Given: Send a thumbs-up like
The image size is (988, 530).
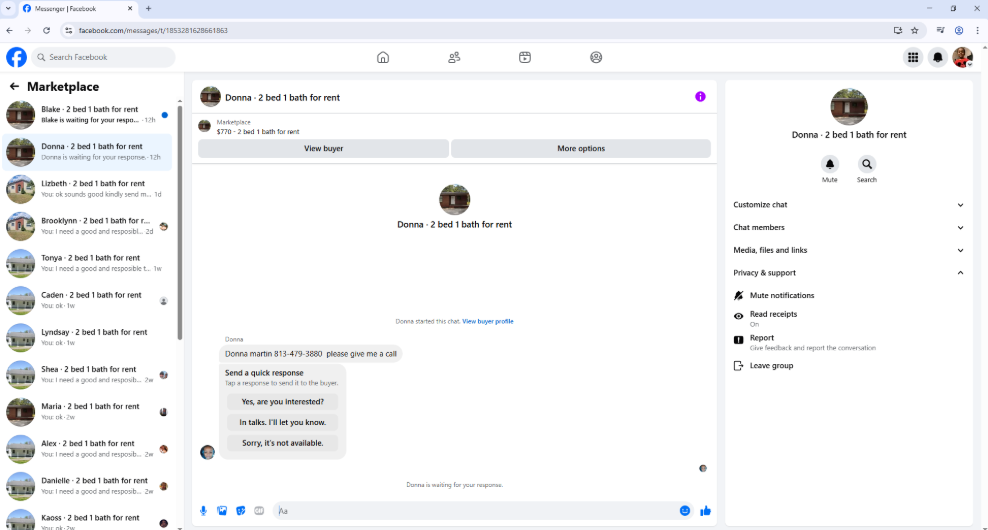Looking at the screenshot, I should pyautogui.click(x=705, y=510).
